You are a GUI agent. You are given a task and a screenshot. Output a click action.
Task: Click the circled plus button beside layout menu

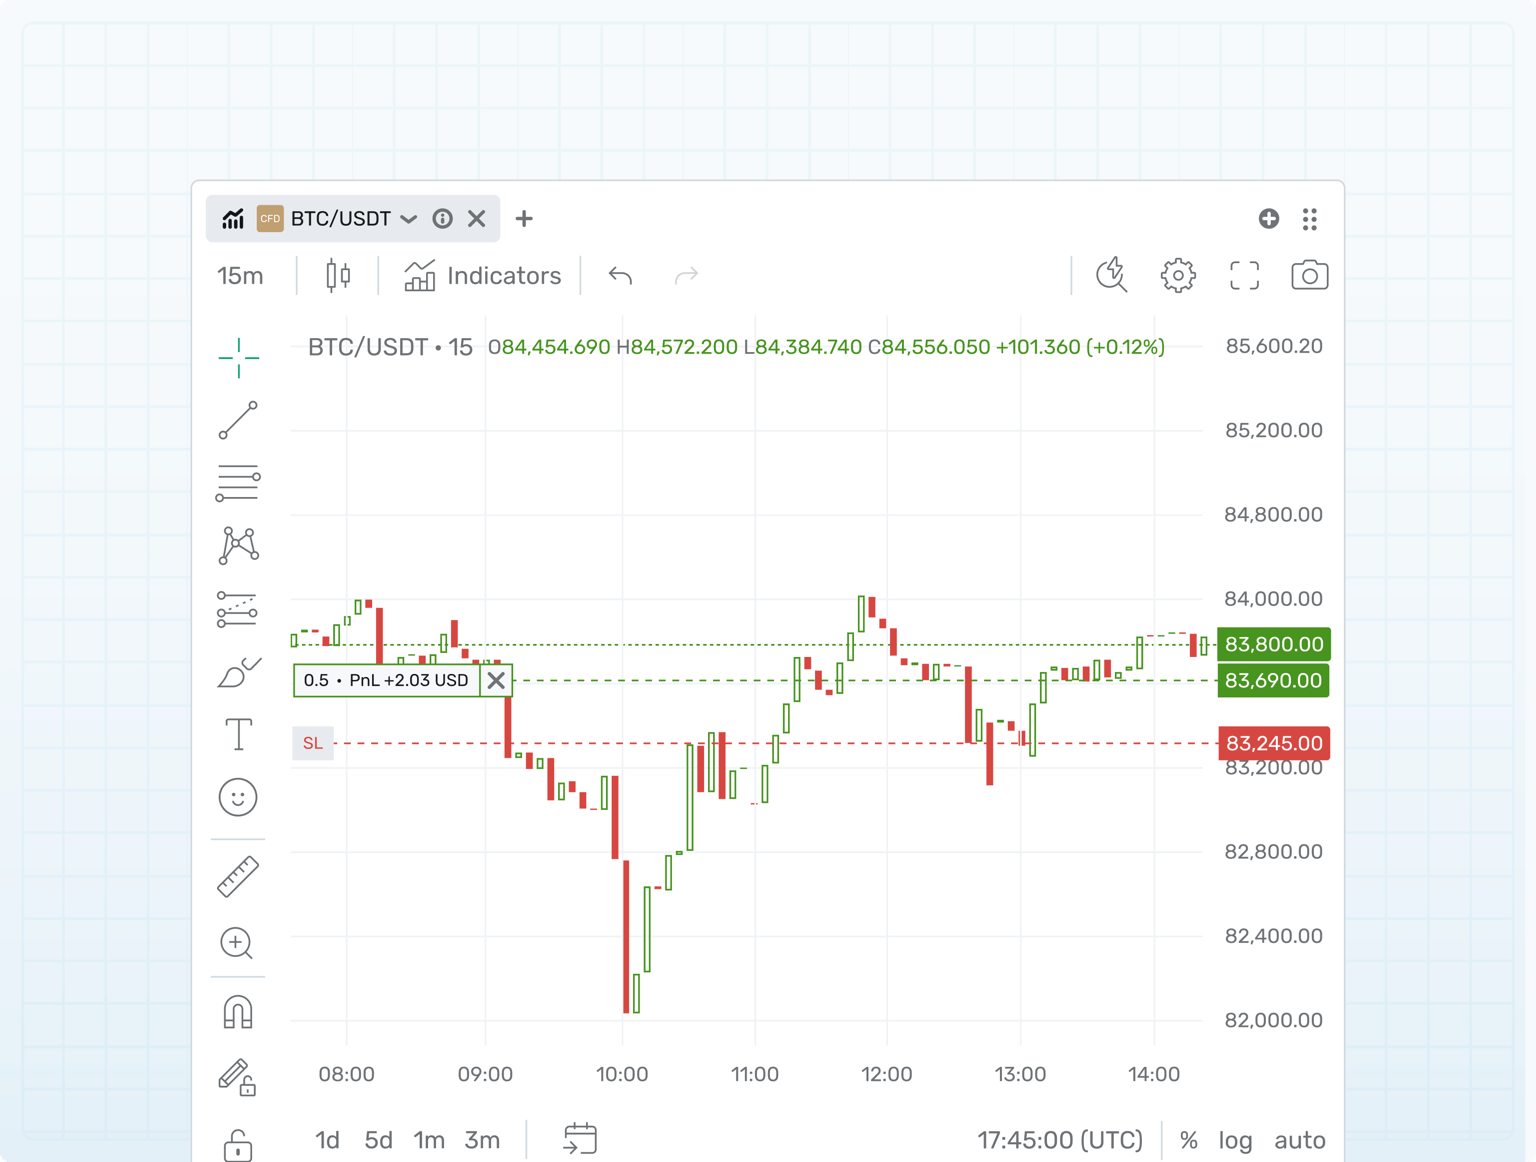1269,219
